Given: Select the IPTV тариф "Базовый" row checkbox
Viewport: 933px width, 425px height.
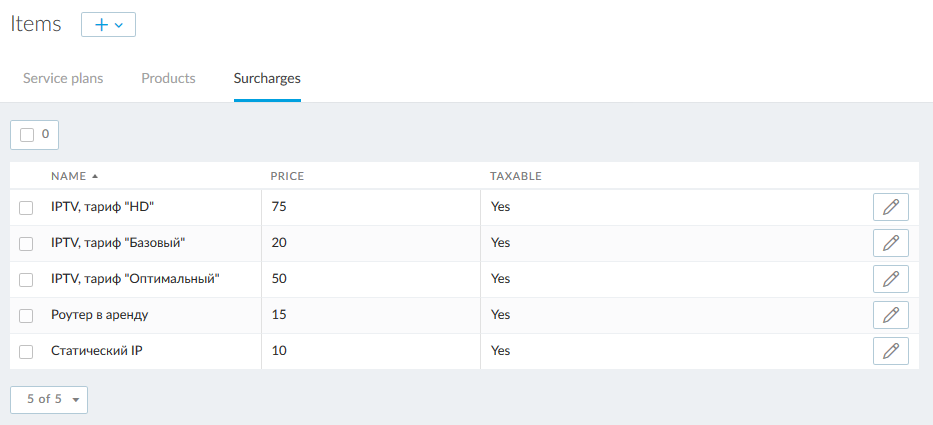Looking at the screenshot, I should (27, 244).
